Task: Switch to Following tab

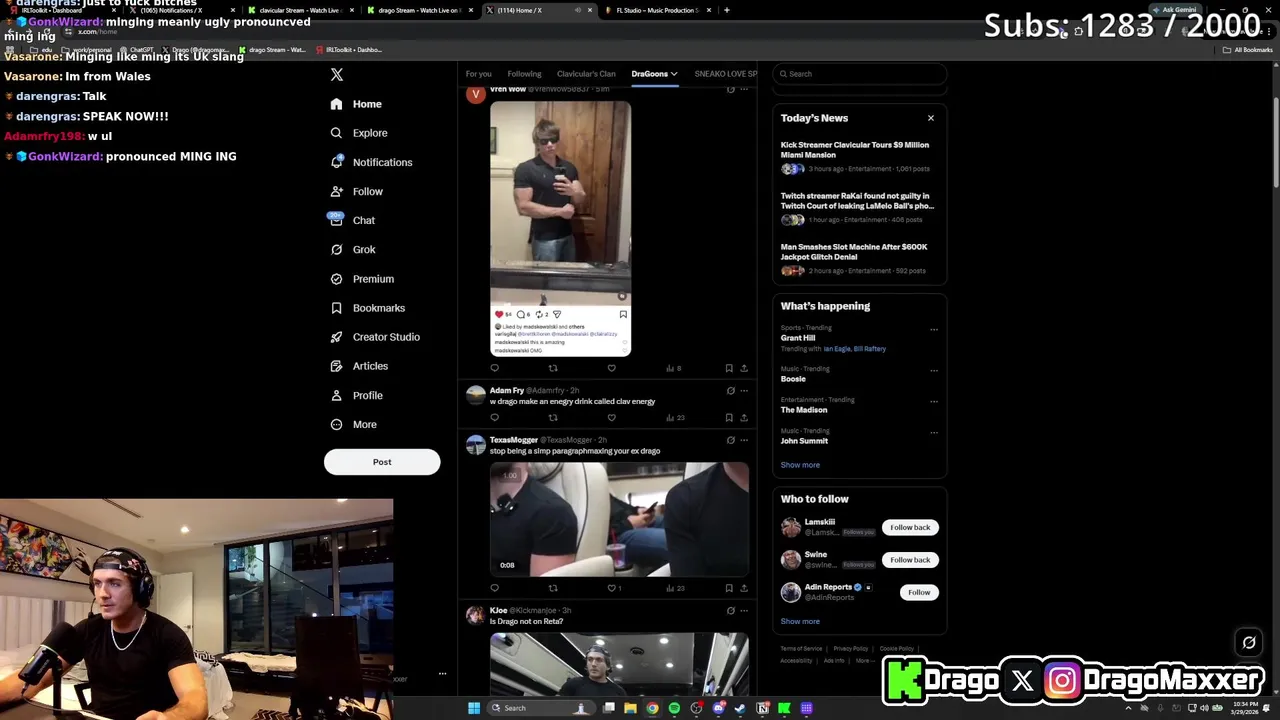Action: (524, 74)
